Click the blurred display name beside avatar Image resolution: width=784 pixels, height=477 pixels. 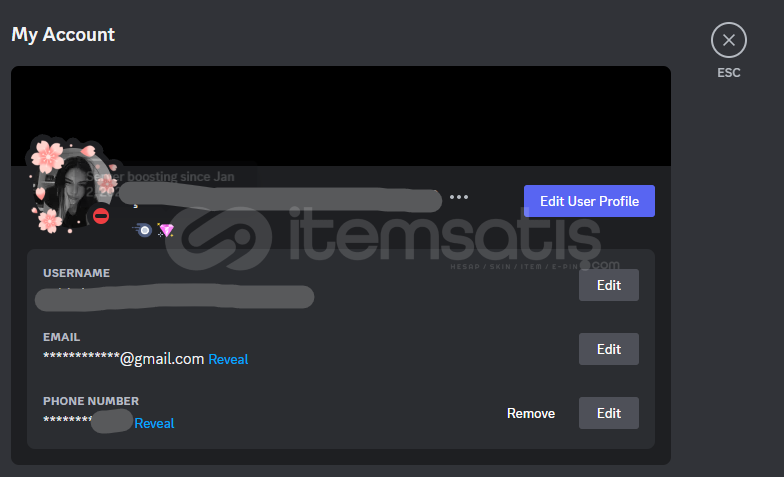point(280,198)
